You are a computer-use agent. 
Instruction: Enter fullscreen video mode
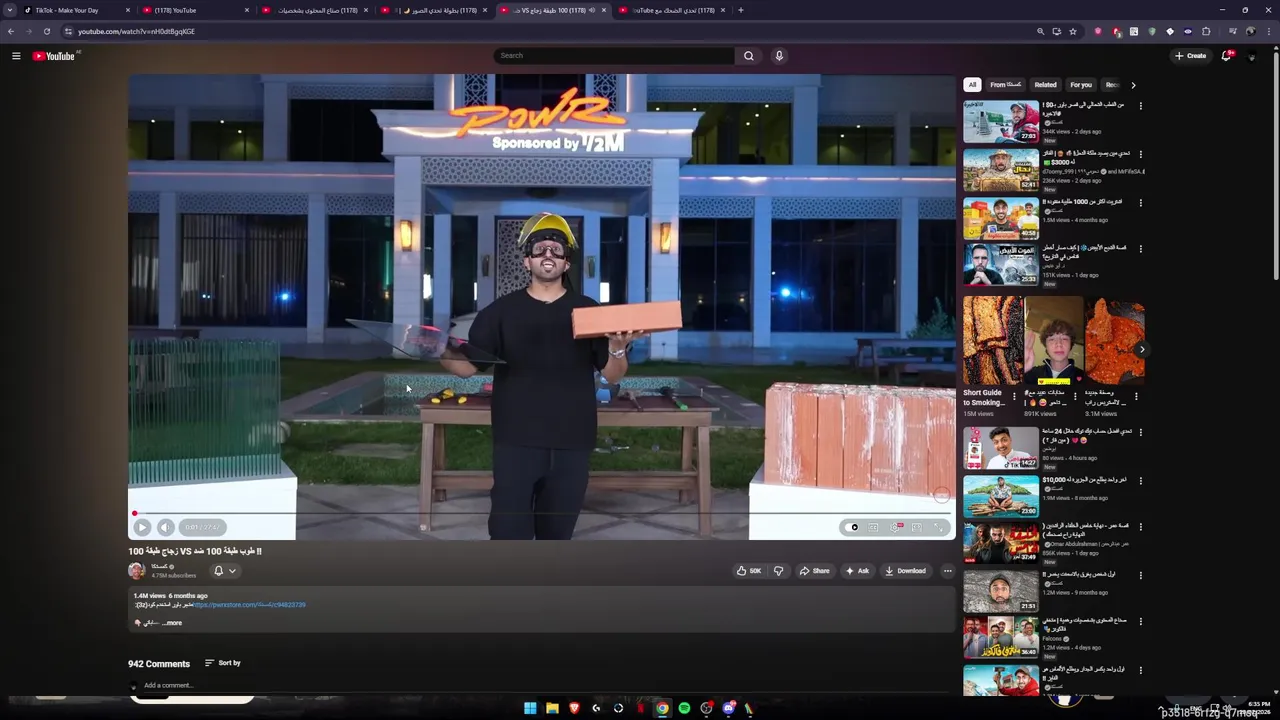click(938, 527)
